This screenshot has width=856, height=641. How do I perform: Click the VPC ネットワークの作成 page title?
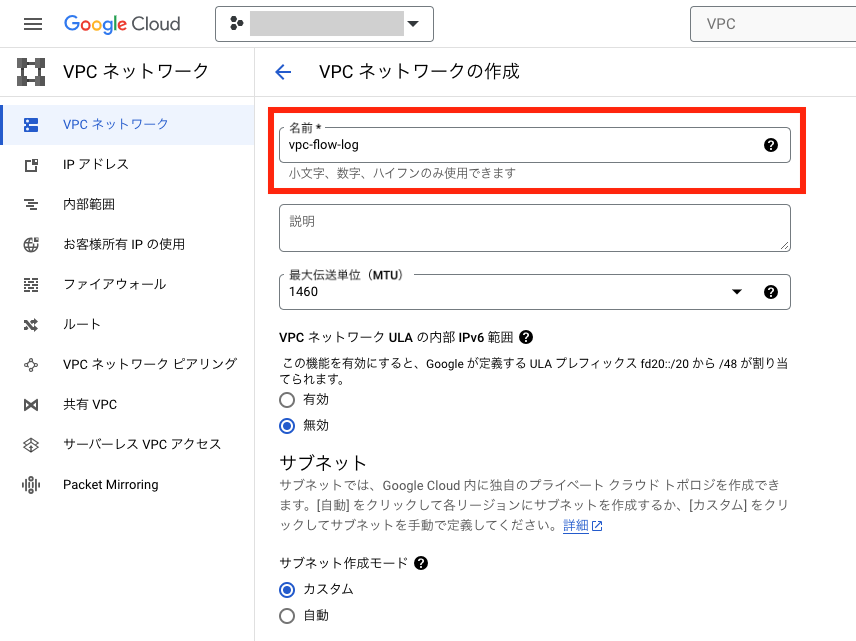click(419, 72)
